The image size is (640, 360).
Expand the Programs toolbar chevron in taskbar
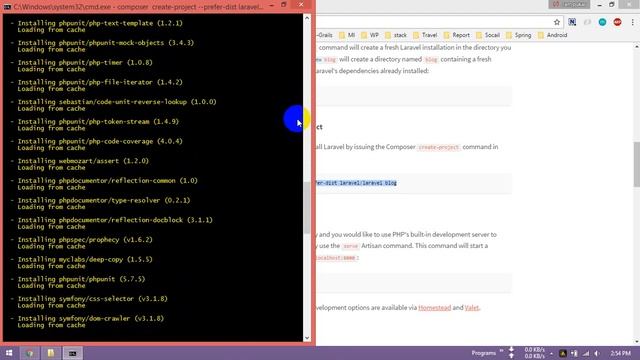pos(501,351)
